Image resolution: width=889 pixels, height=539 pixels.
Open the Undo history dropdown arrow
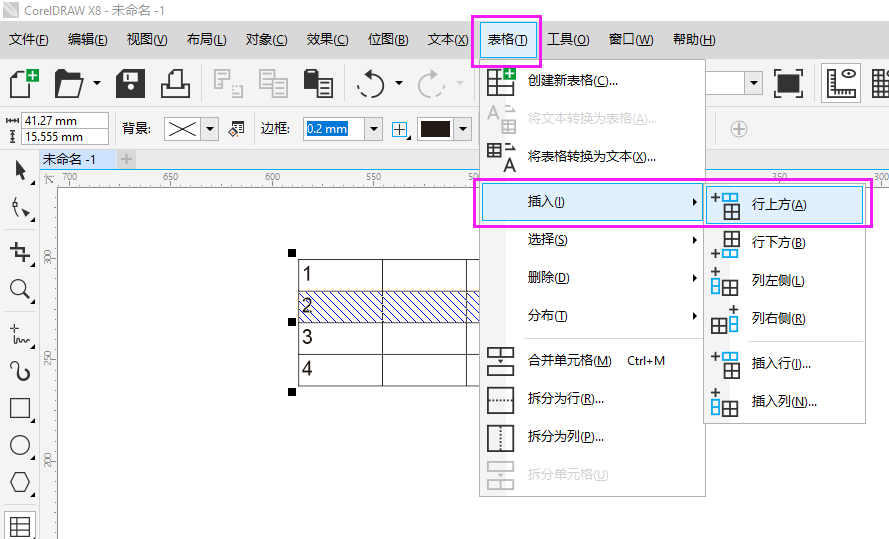pos(399,83)
